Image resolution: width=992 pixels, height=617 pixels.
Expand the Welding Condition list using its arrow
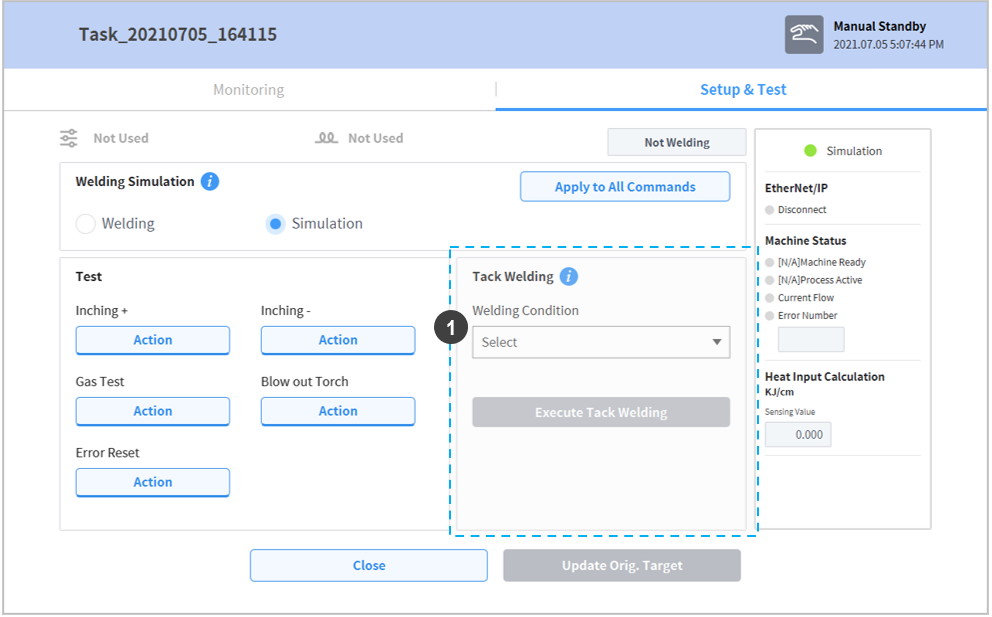(x=716, y=342)
